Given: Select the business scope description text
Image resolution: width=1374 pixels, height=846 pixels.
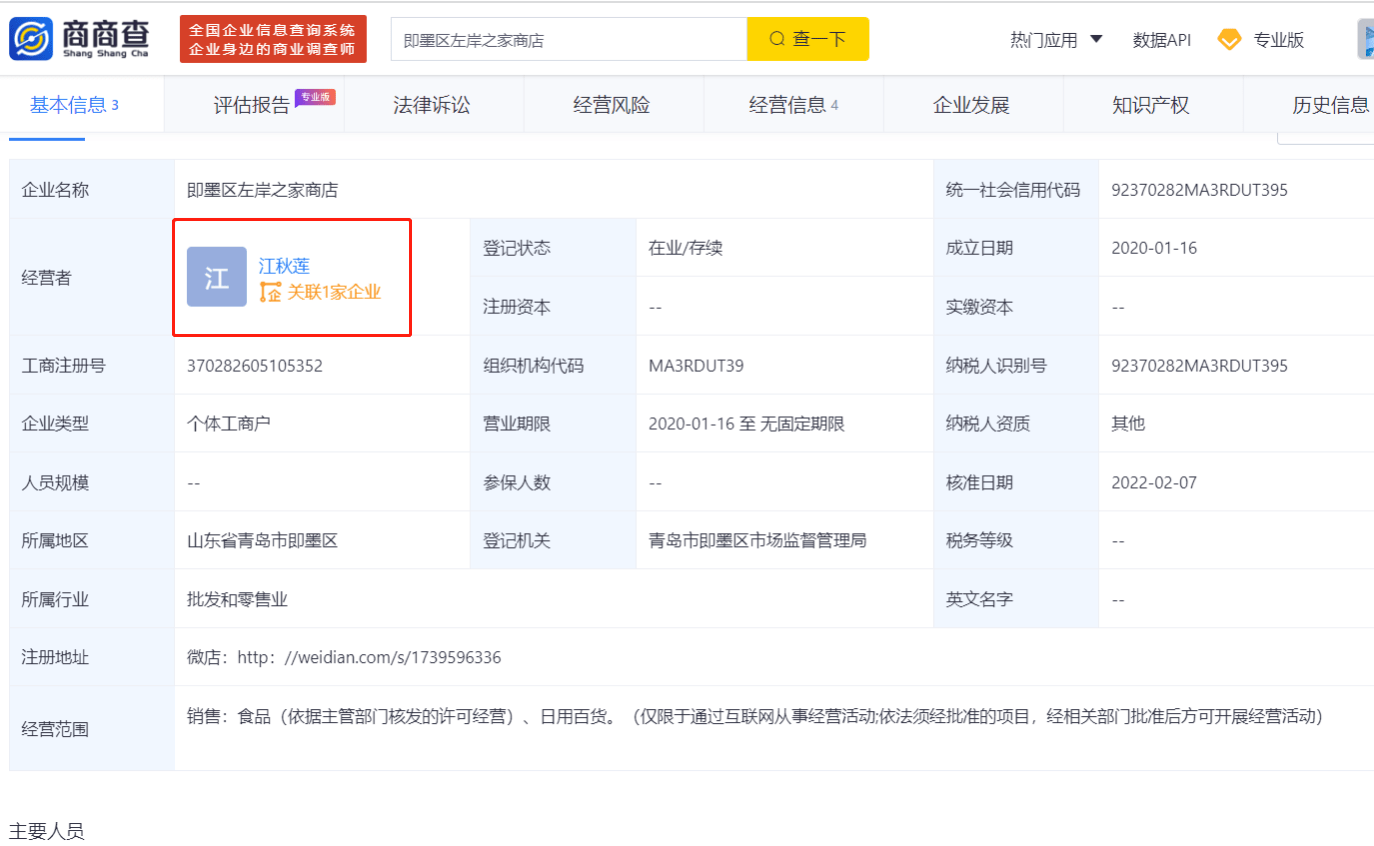Looking at the screenshot, I should [x=755, y=716].
